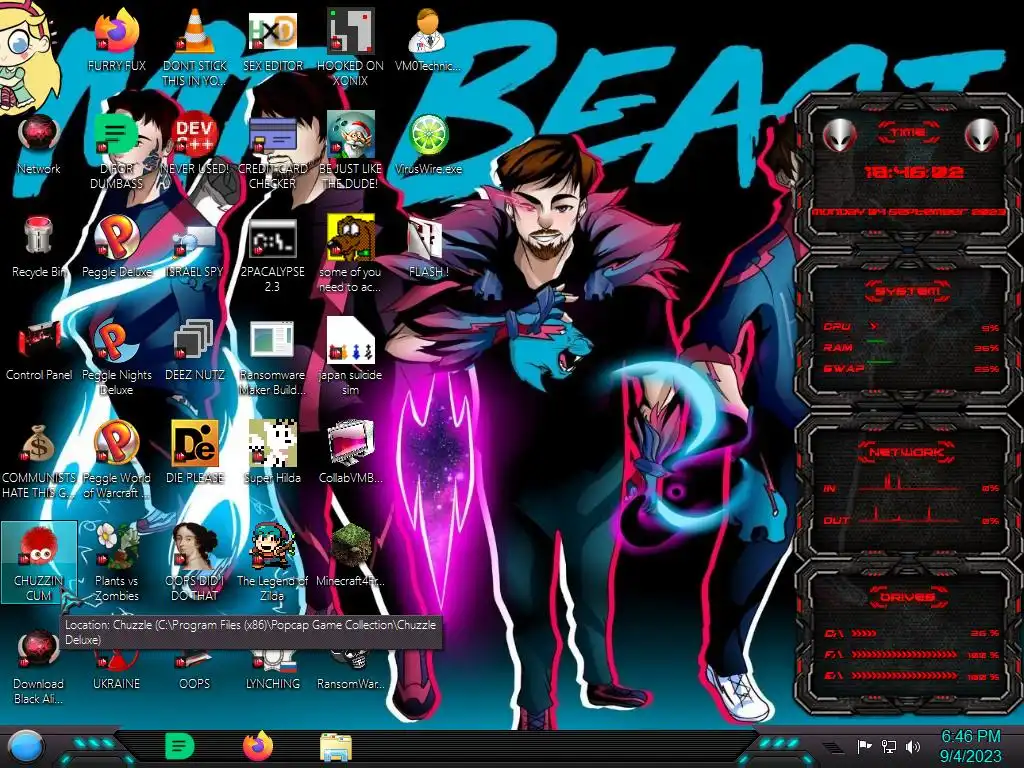The width and height of the screenshot is (1024, 768).
Task: Click the right alien head in the TIME gadget
Action: pos(982,136)
